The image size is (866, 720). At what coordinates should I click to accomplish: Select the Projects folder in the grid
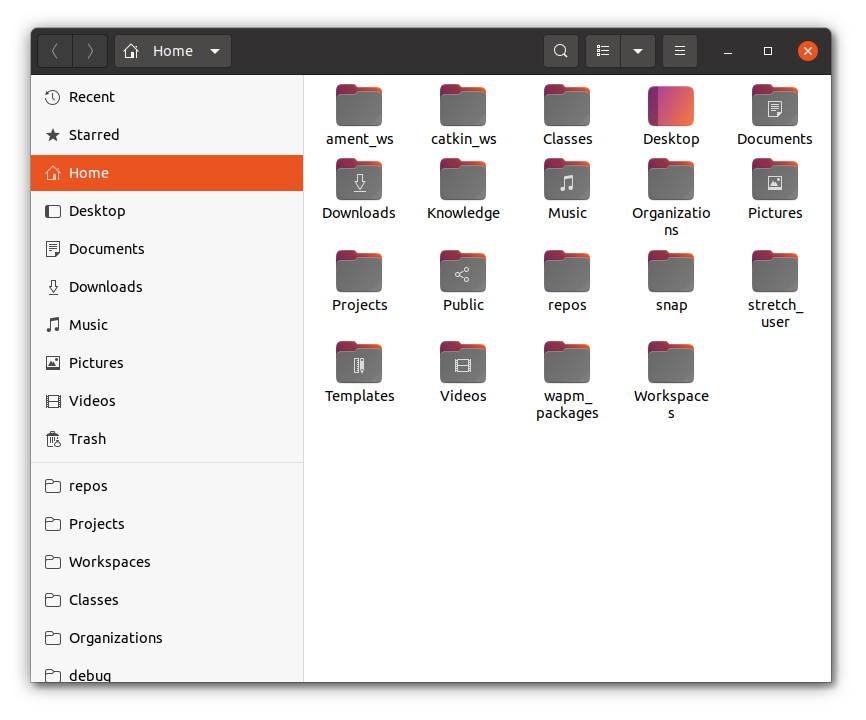pyautogui.click(x=359, y=282)
